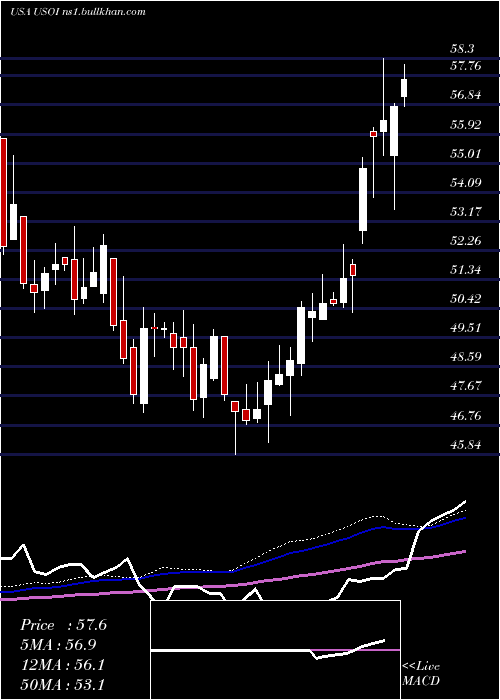Click the <<Live MACD label
The width and height of the screenshot is (500, 700).
tap(421, 673)
